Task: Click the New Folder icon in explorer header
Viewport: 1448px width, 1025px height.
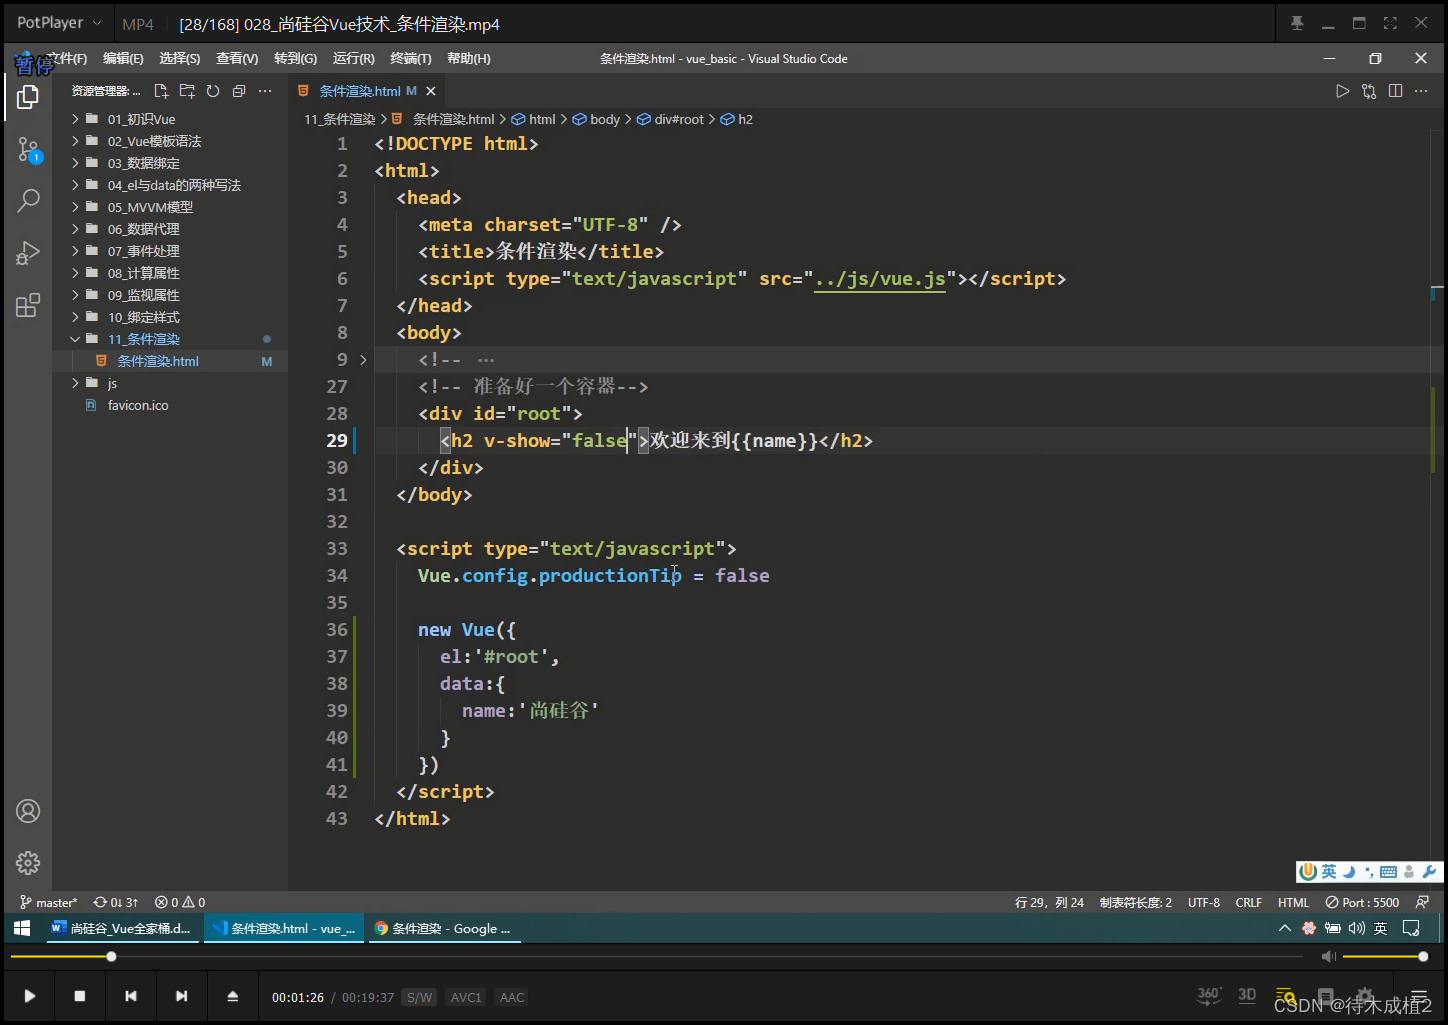Action: (x=187, y=91)
